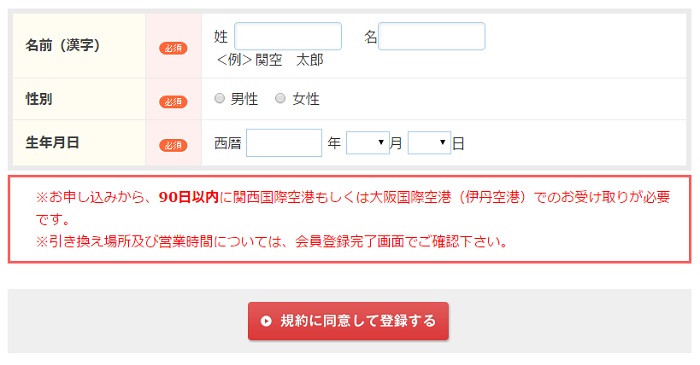The image size is (700, 365).
Task: Select the 男性 radio button
Action: click(x=219, y=98)
